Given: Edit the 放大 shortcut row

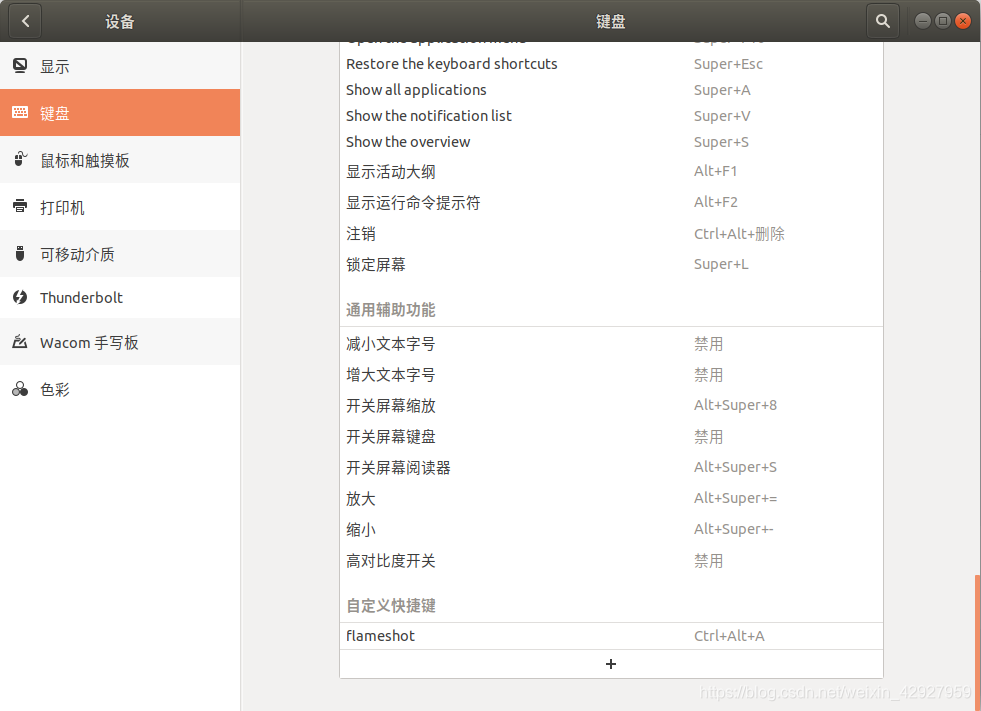Looking at the screenshot, I should coord(611,498).
